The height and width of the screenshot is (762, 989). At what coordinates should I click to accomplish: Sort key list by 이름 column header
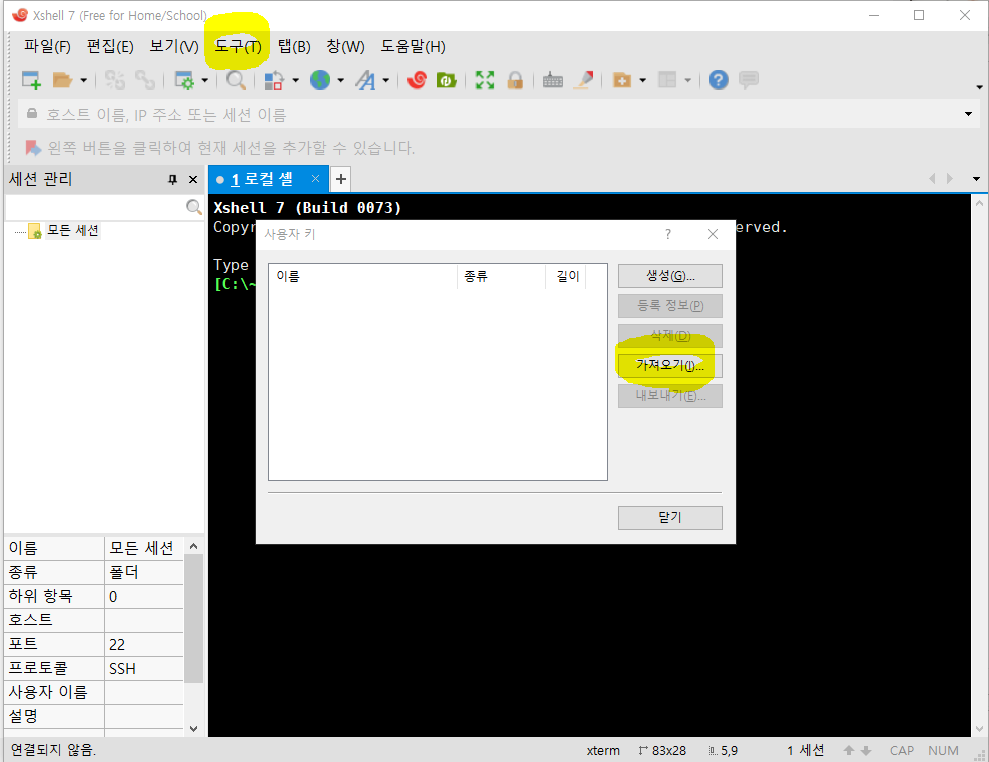pos(363,276)
